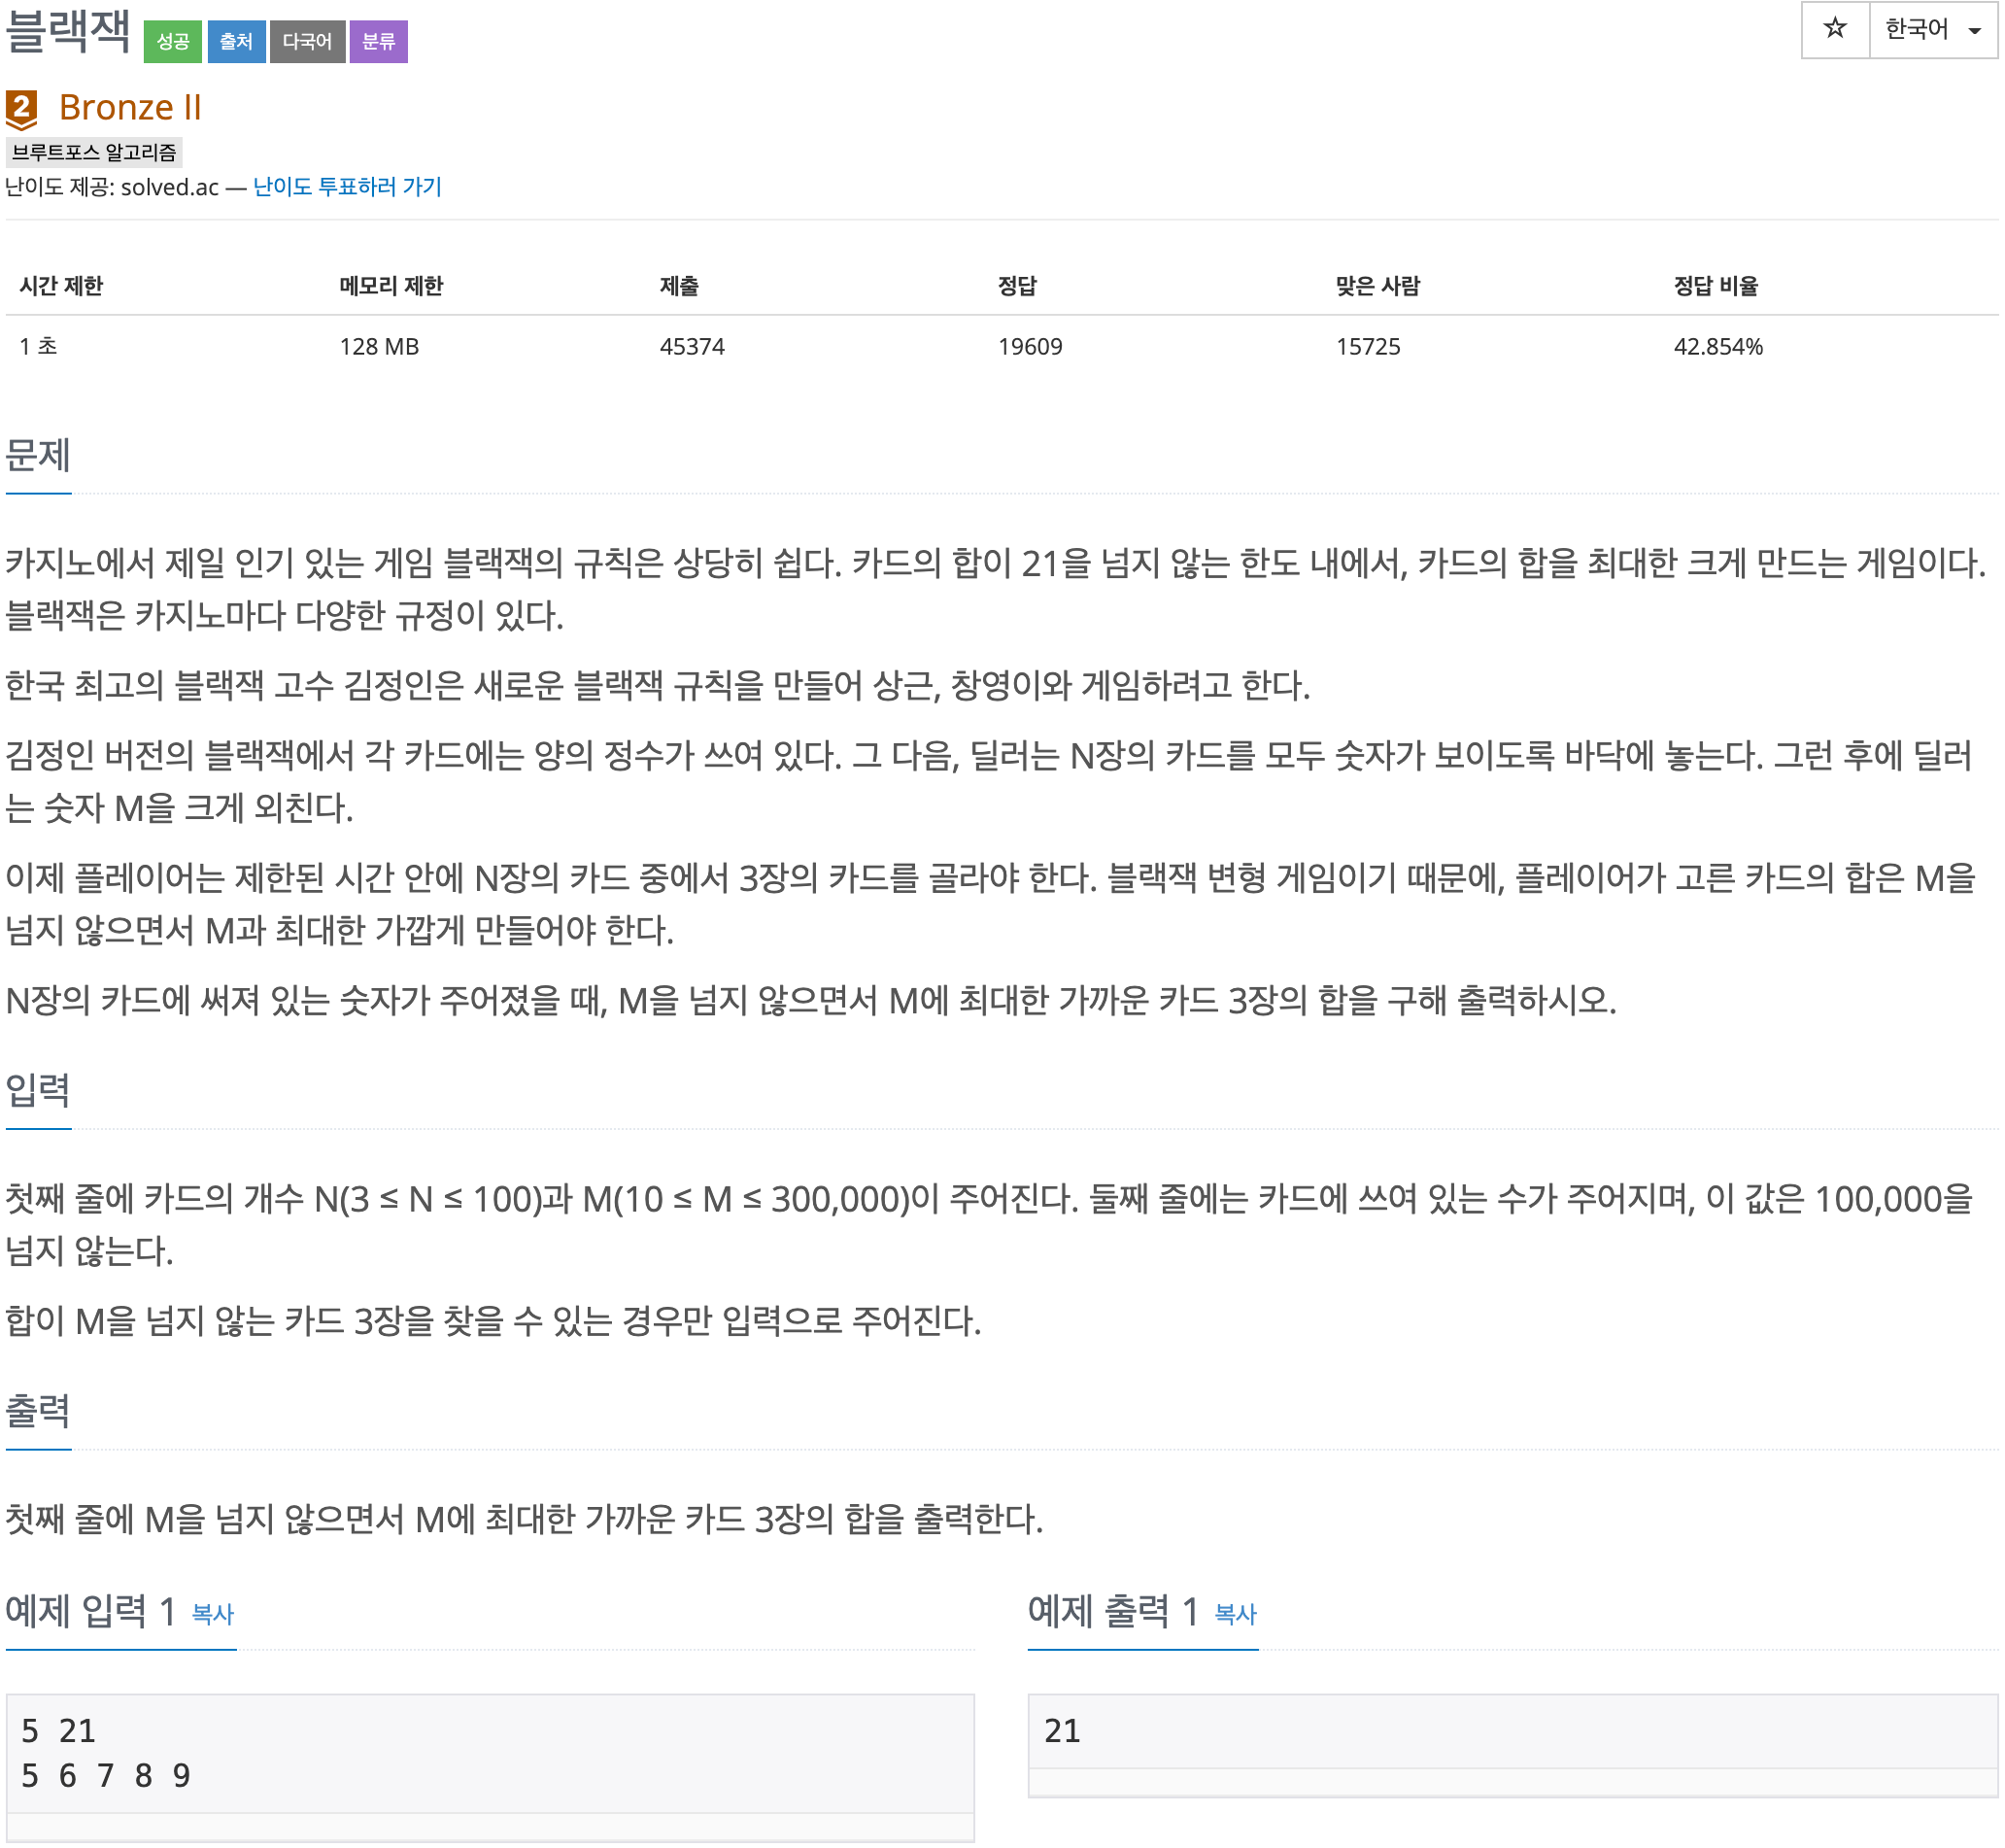The width and height of the screenshot is (2005, 1848).
Task: Click the Bronze II tier icon
Action: tap(22, 108)
